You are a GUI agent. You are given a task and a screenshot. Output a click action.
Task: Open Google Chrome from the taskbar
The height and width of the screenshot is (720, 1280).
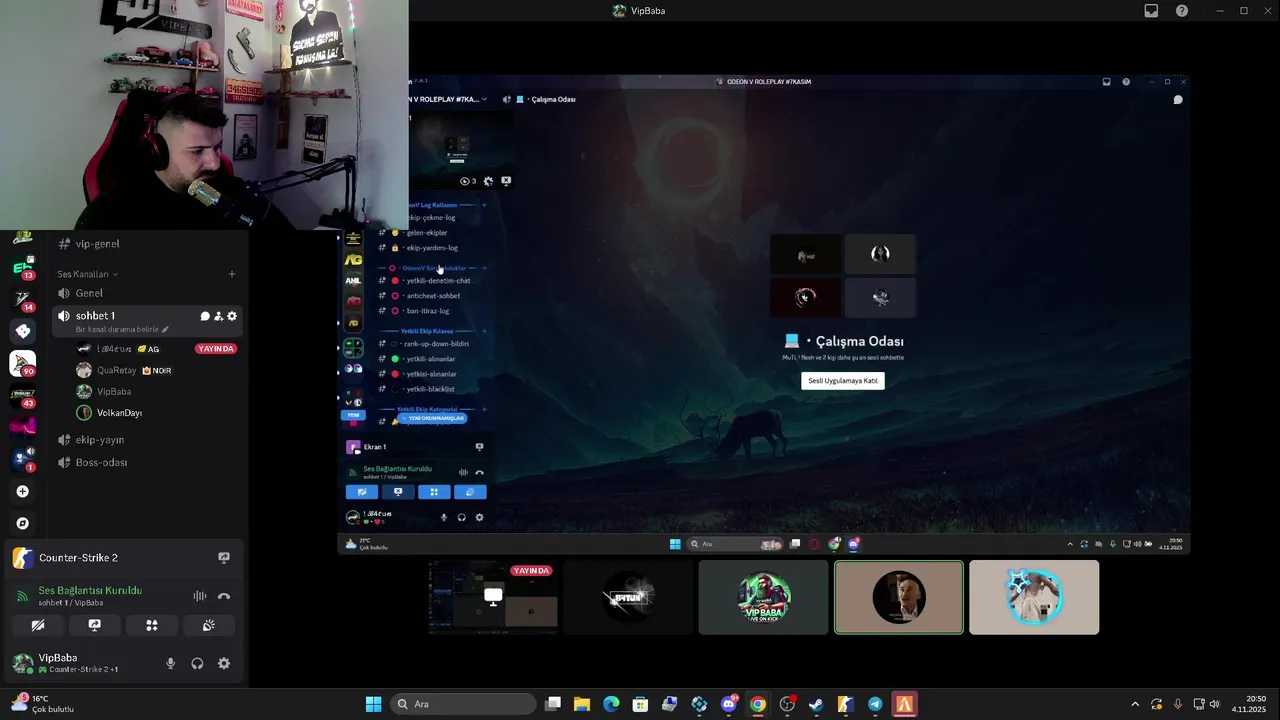(x=757, y=704)
